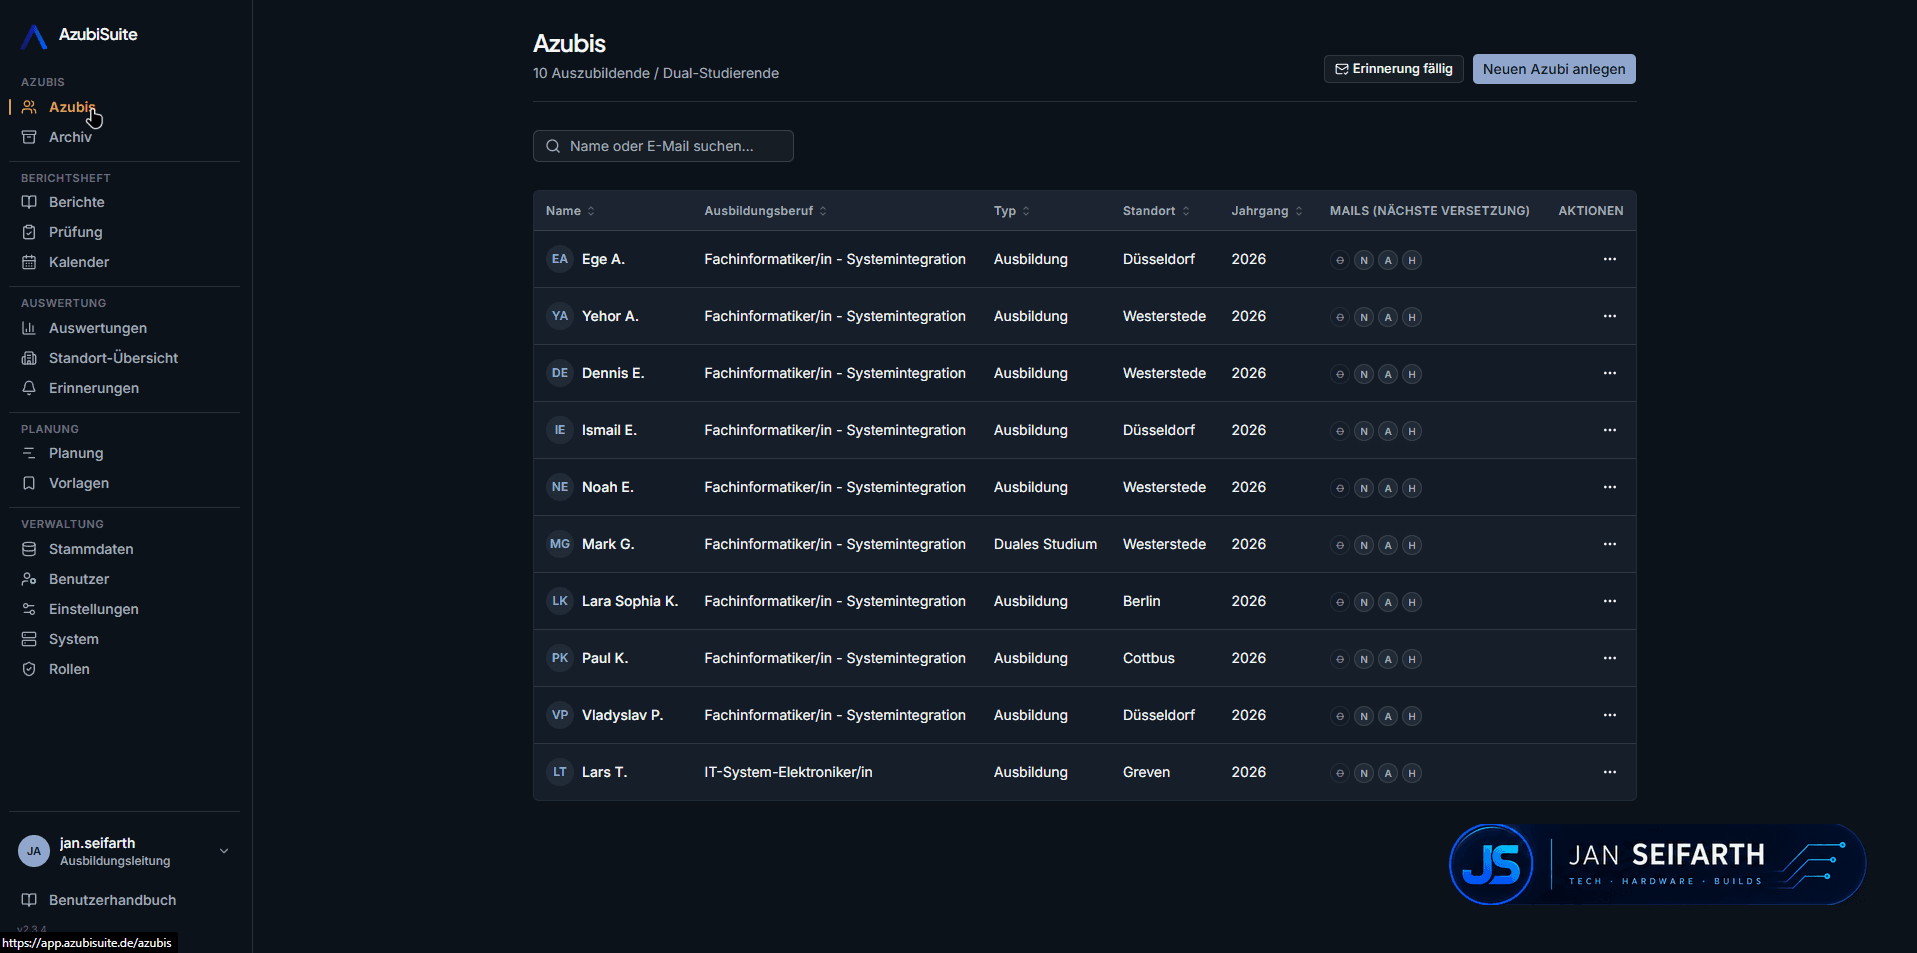
Task: Open Noah E. name entry
Action: (x=608, y=487)
